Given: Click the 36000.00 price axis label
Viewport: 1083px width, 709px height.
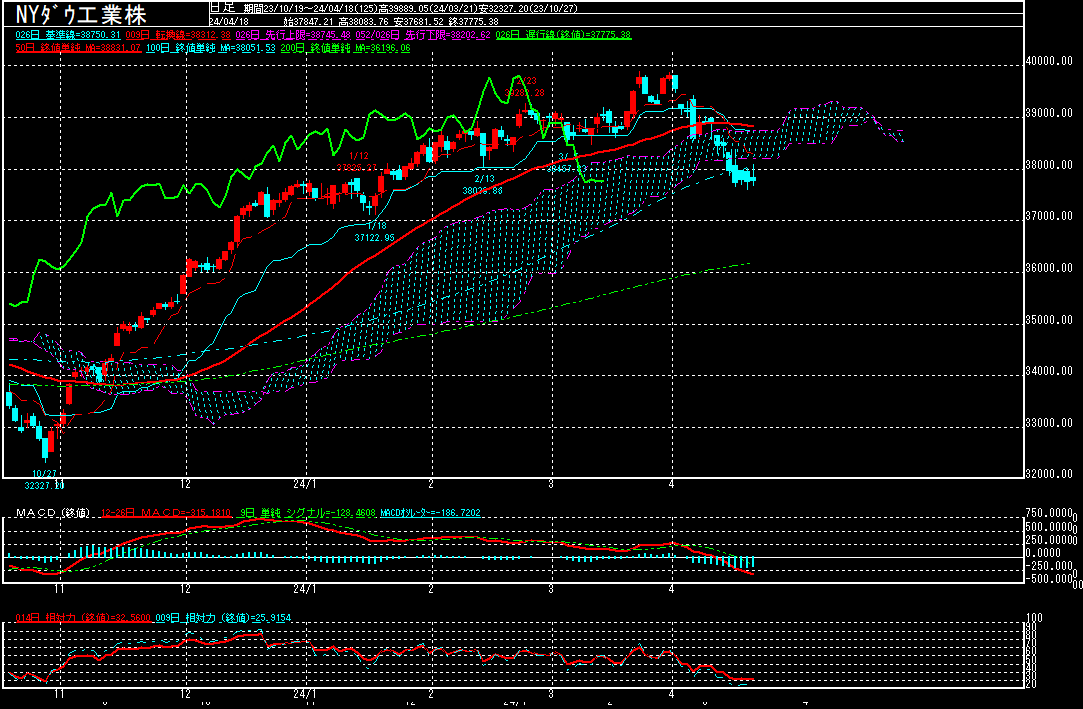Looking at the screenshot, I should (x=1049, y=268).
